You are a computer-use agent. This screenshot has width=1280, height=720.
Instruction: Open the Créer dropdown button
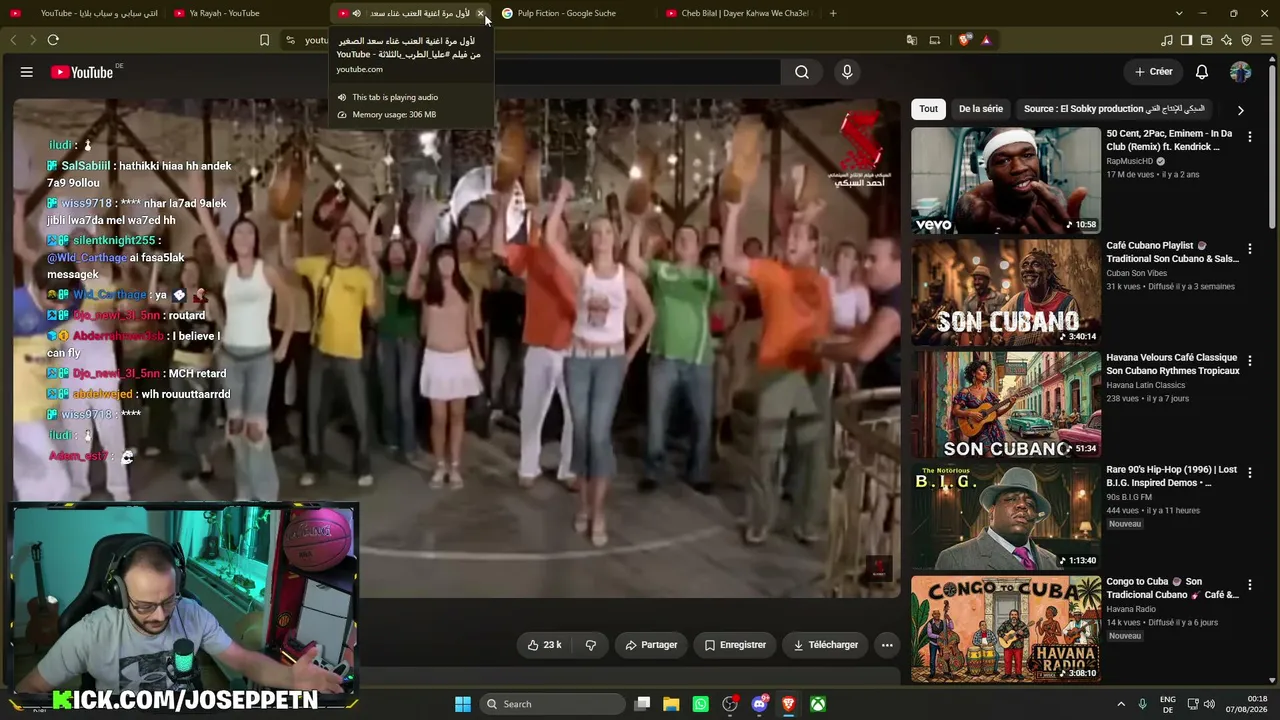(1153, 72)
